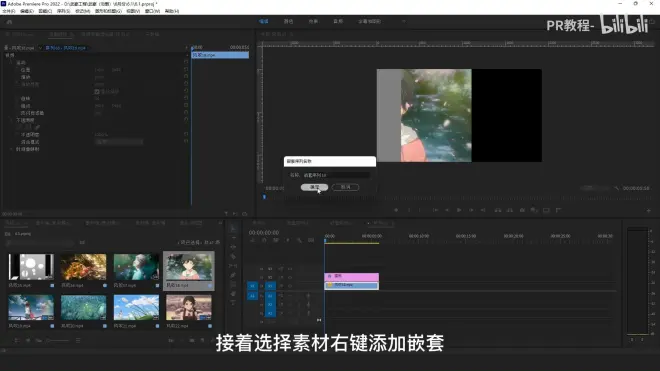Select the Hand tool
Image resolution: width=660 pixels, height=371 pixels.
233,294
